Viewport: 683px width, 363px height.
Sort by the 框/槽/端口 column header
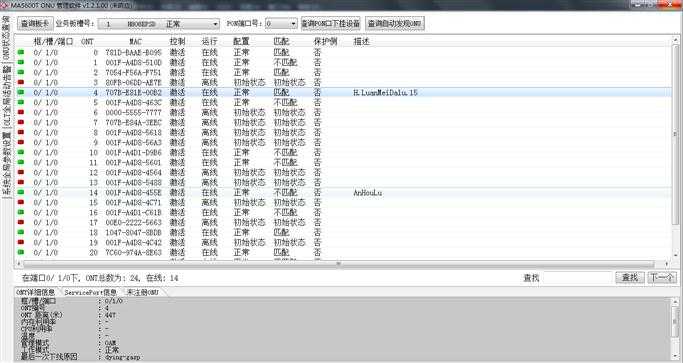[x=54, y=41]
